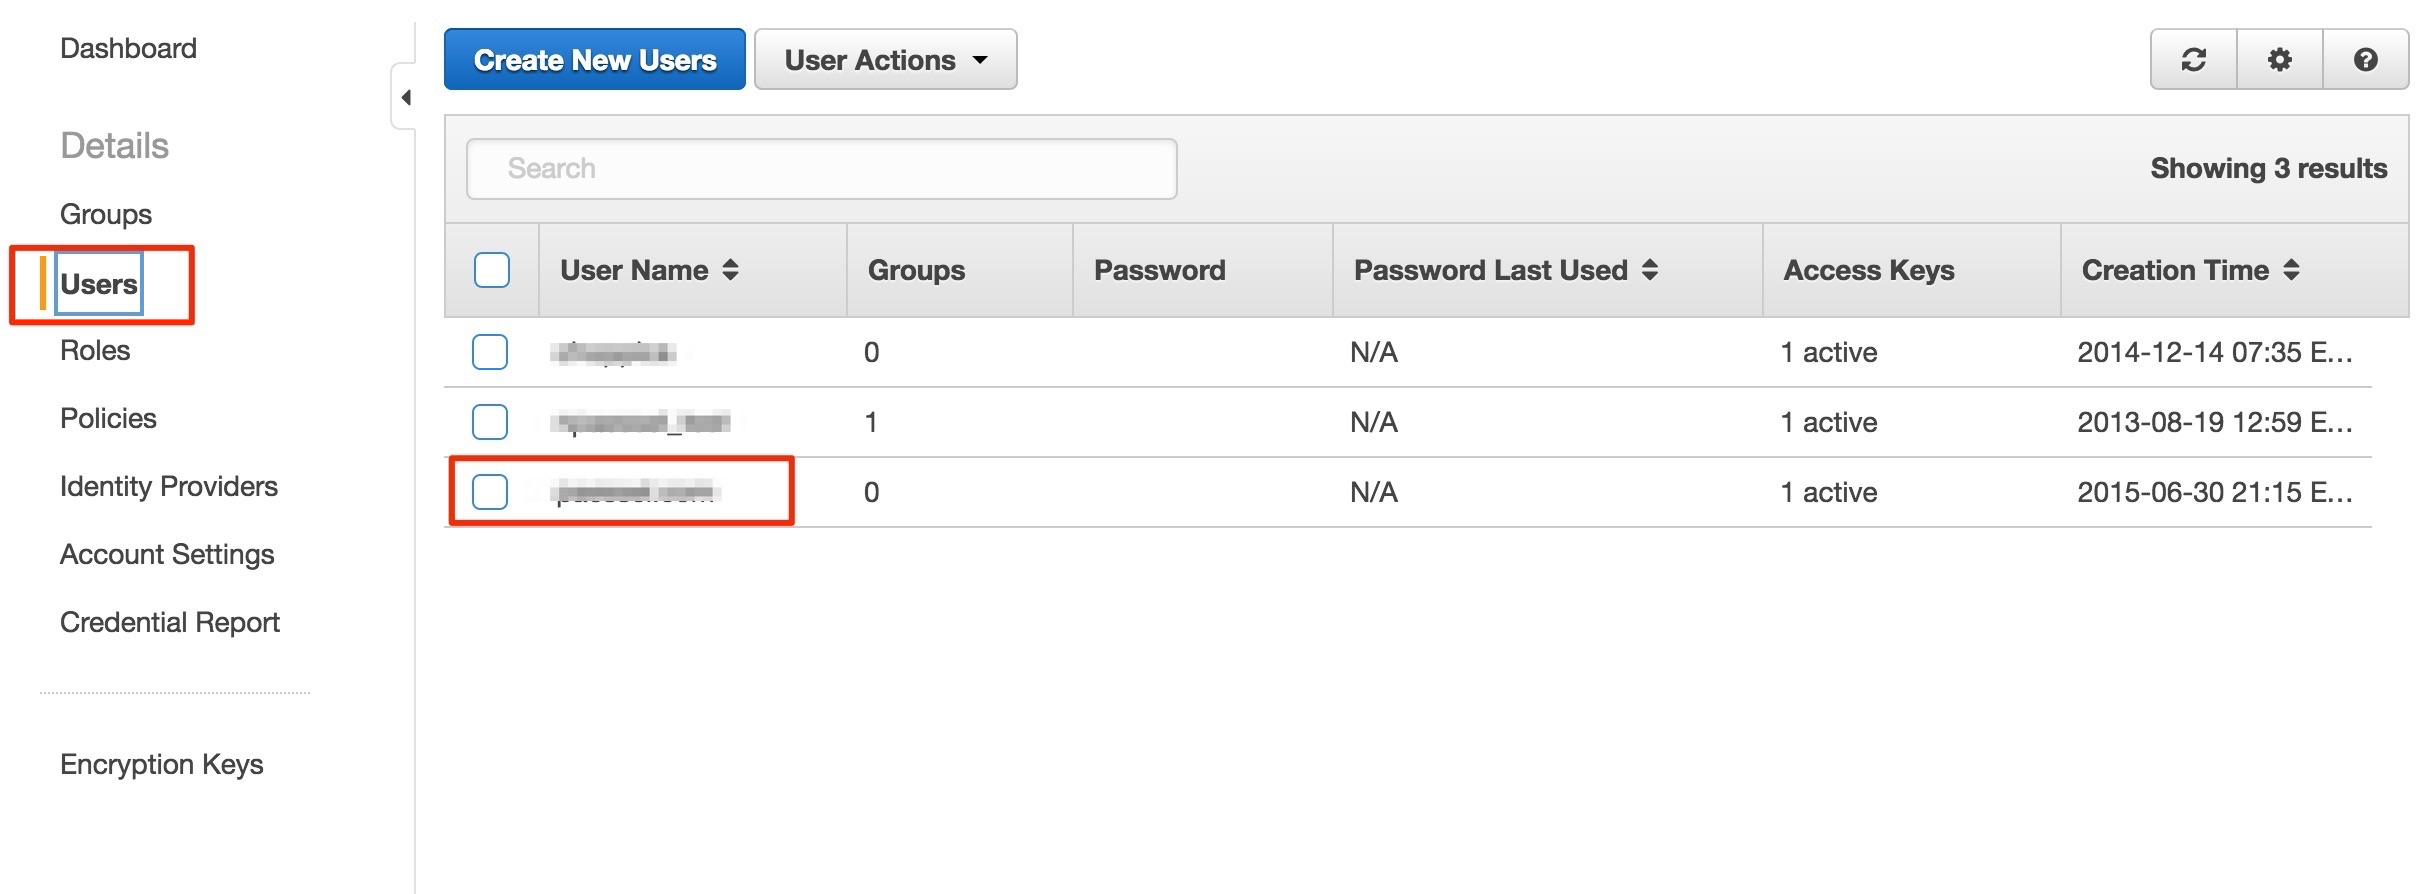Select Users in the sidebar
The image size is (2426, 894).
coord(98,284)
